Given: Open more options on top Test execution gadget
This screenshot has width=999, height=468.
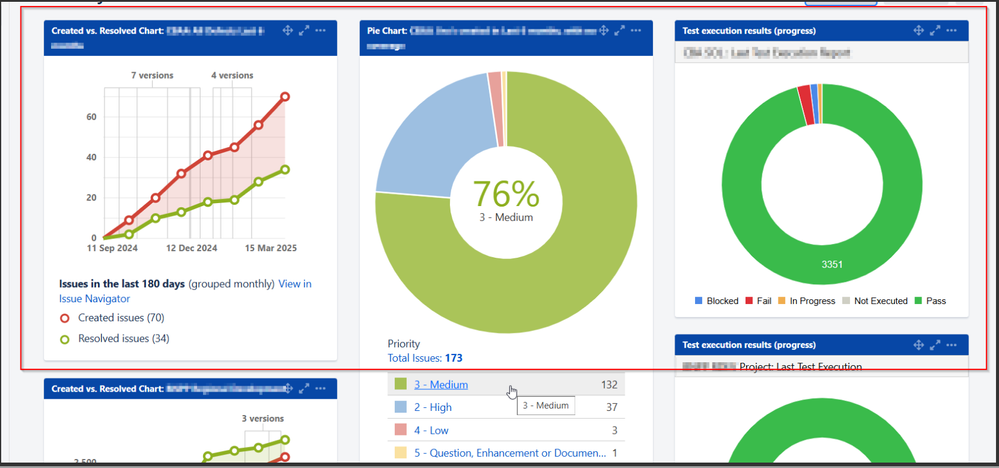Looking at the screenshot, I should click(x=952, y=31).
